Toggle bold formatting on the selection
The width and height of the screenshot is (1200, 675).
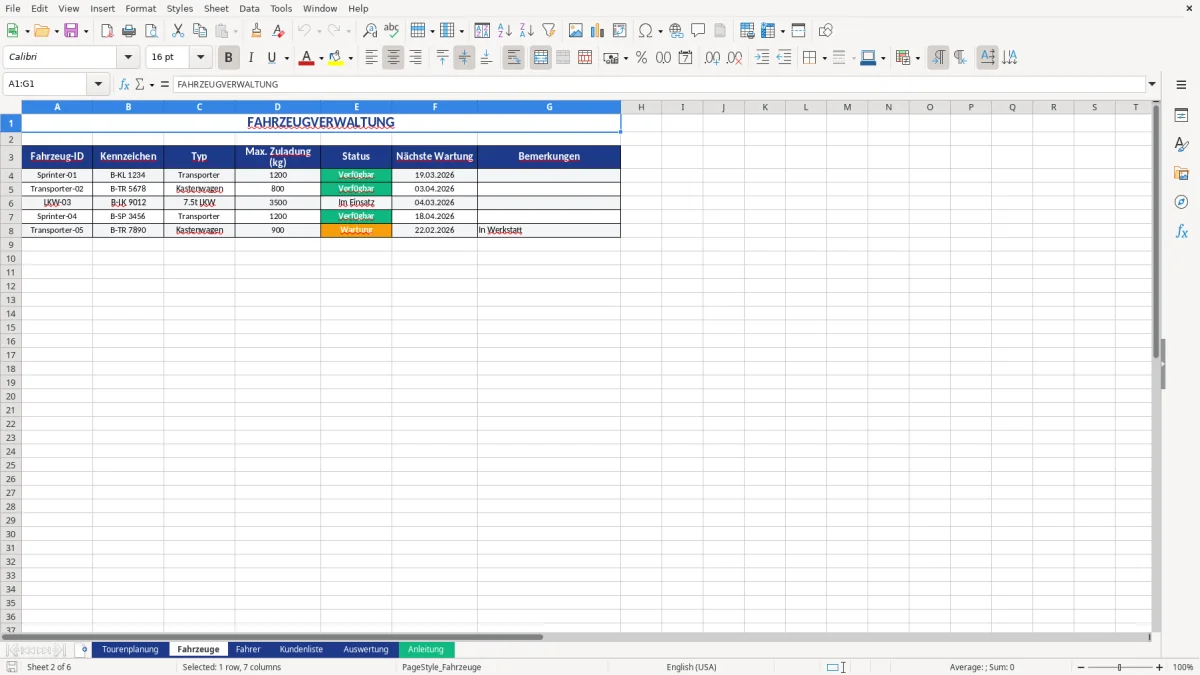[228, 57]
